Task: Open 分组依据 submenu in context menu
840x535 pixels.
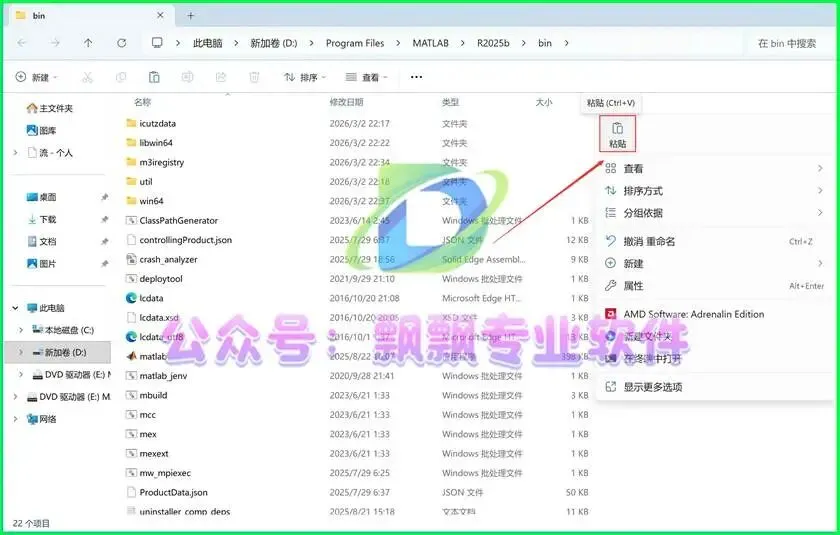Action: pos(714,213)
